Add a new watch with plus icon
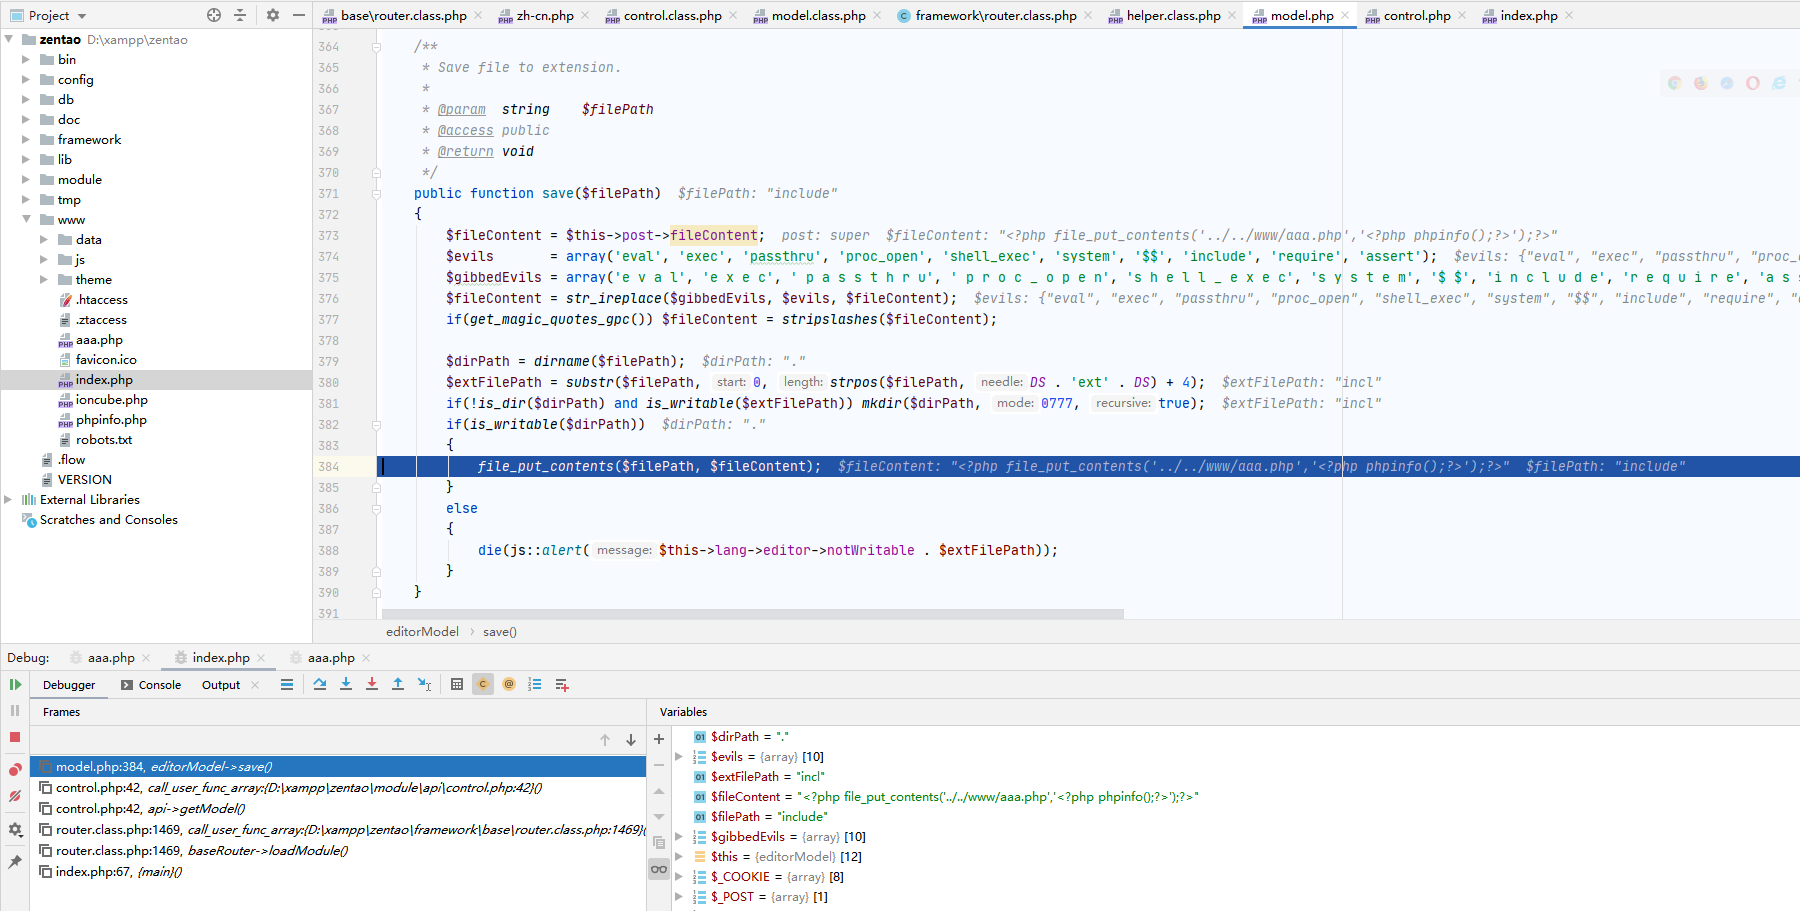This screenshot has width=1800, height=911. pos(659,739)
